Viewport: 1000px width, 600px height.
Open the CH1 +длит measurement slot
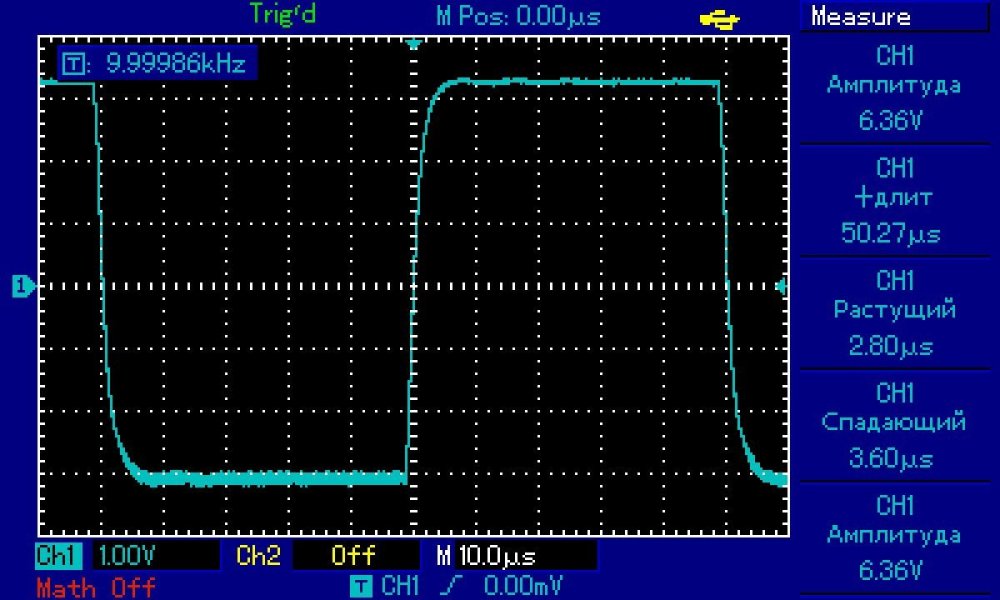click(x=895, y=200)
